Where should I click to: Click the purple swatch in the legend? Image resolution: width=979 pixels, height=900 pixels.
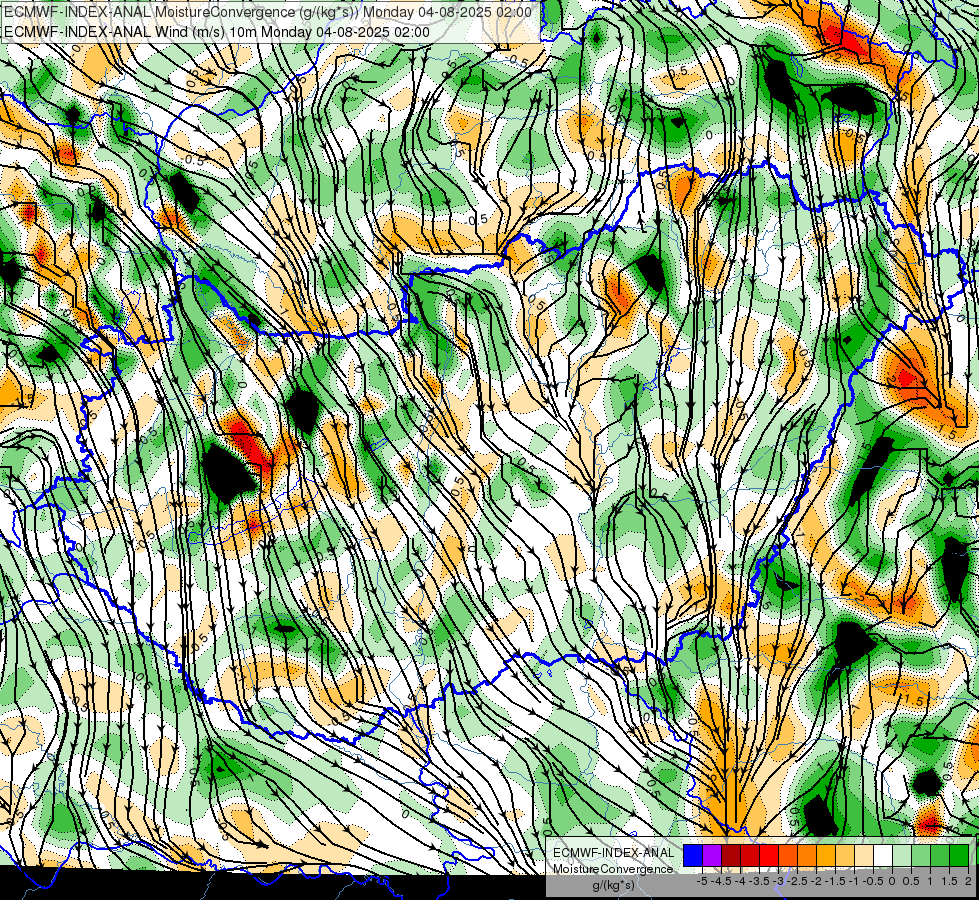coord(712,856)
